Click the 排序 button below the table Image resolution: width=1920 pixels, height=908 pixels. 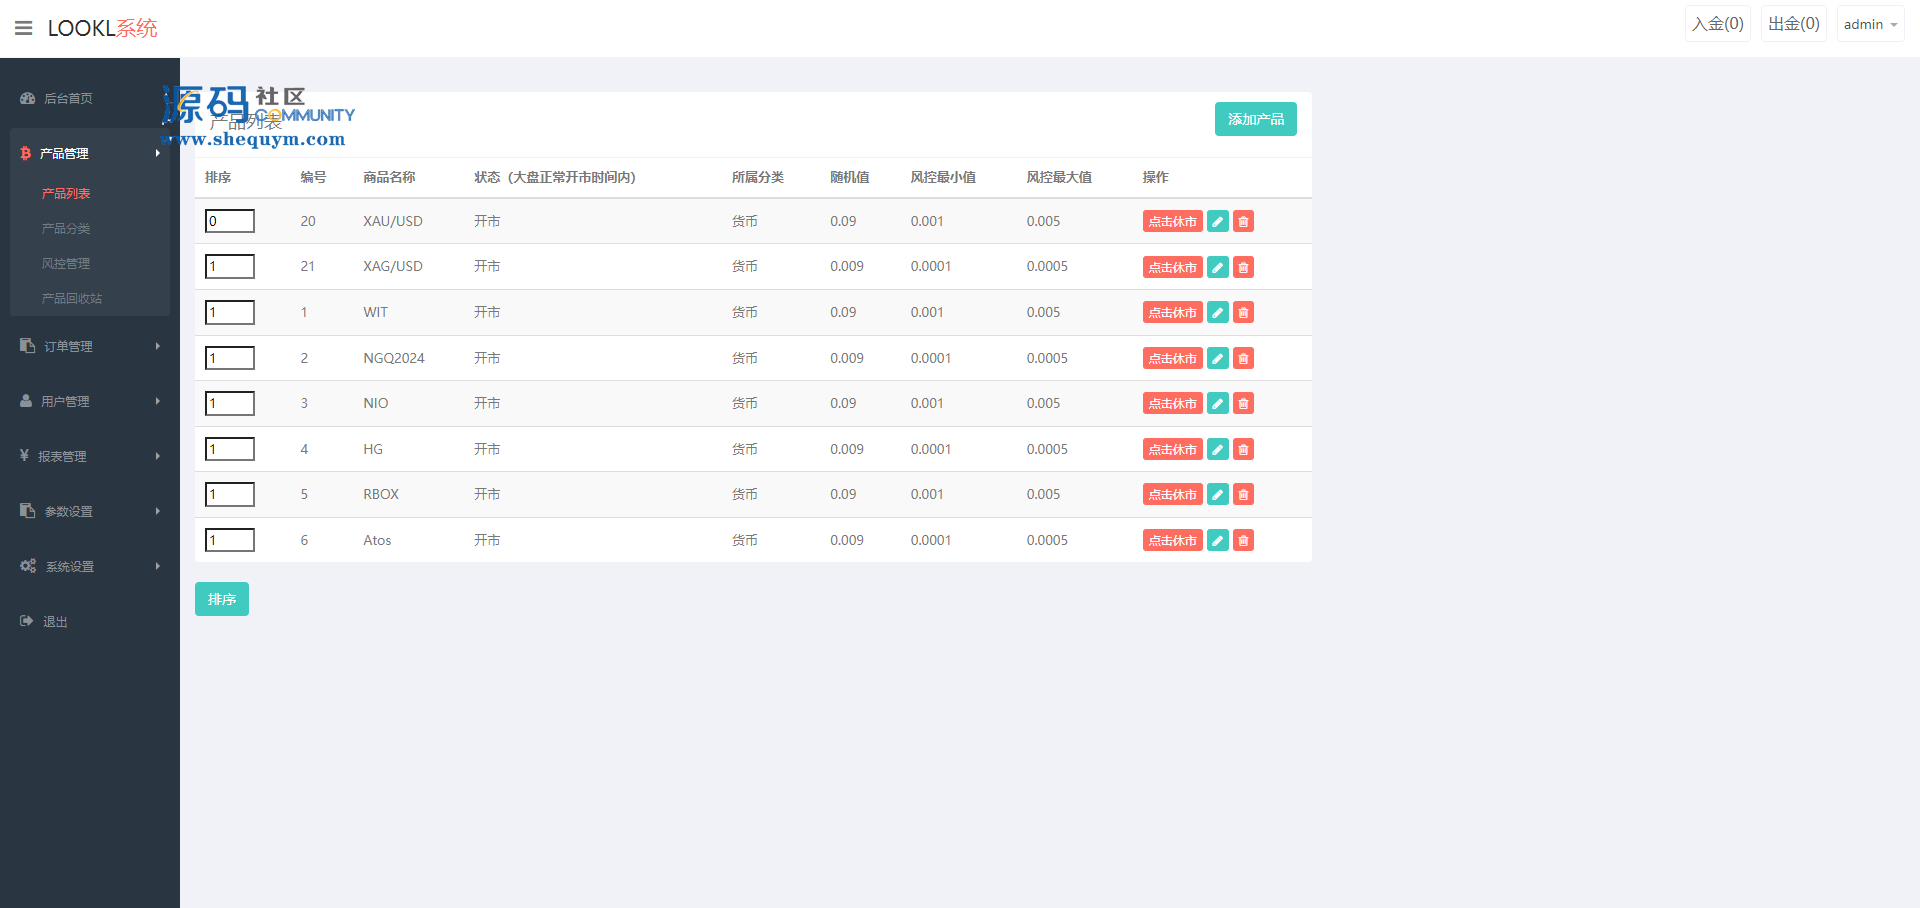pos(221,599)
